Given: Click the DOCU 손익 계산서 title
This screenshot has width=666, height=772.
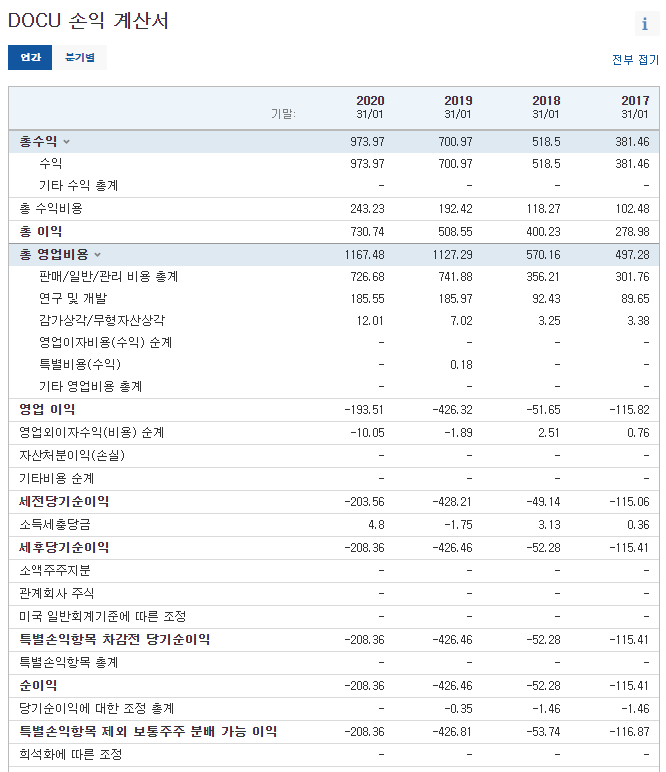Looking at the screenshot, I should (x=89, y=21).
